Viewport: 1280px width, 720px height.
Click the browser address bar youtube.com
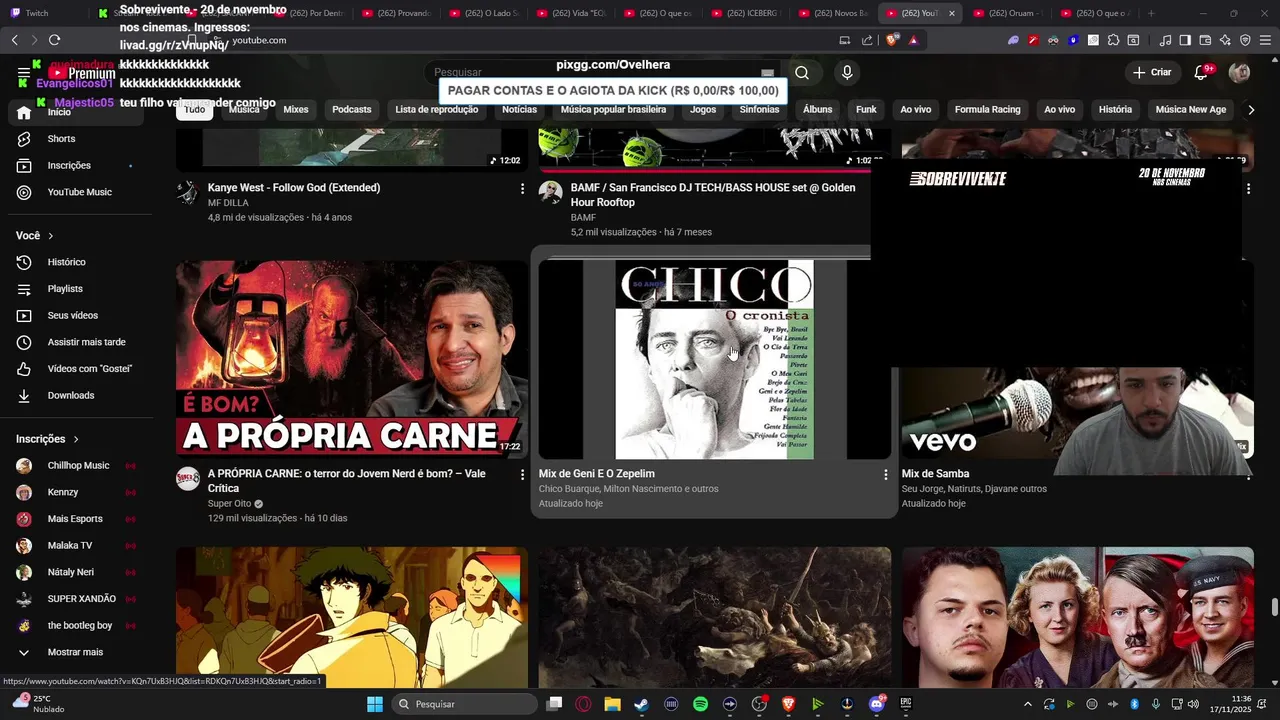click(x=259, y=40)
